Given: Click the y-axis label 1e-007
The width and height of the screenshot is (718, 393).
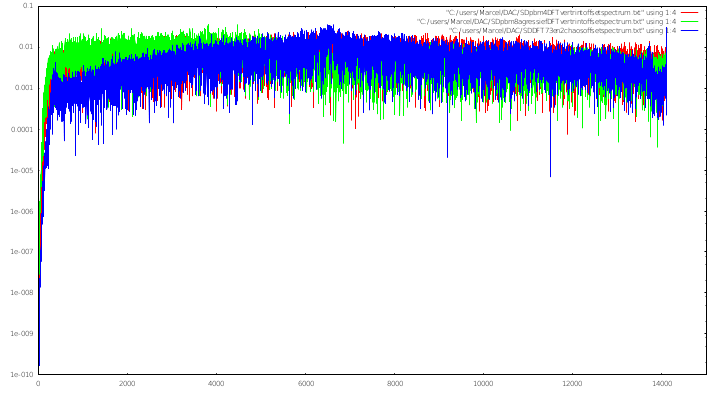Looking at the screenshot, I should tap(22, 251).
